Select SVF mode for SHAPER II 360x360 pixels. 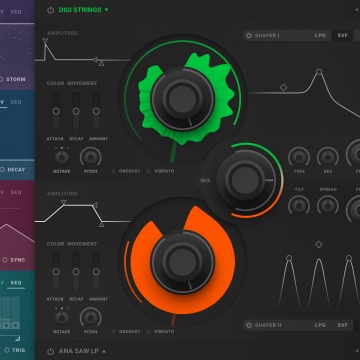pyautogui.click(x=343, y=325)
